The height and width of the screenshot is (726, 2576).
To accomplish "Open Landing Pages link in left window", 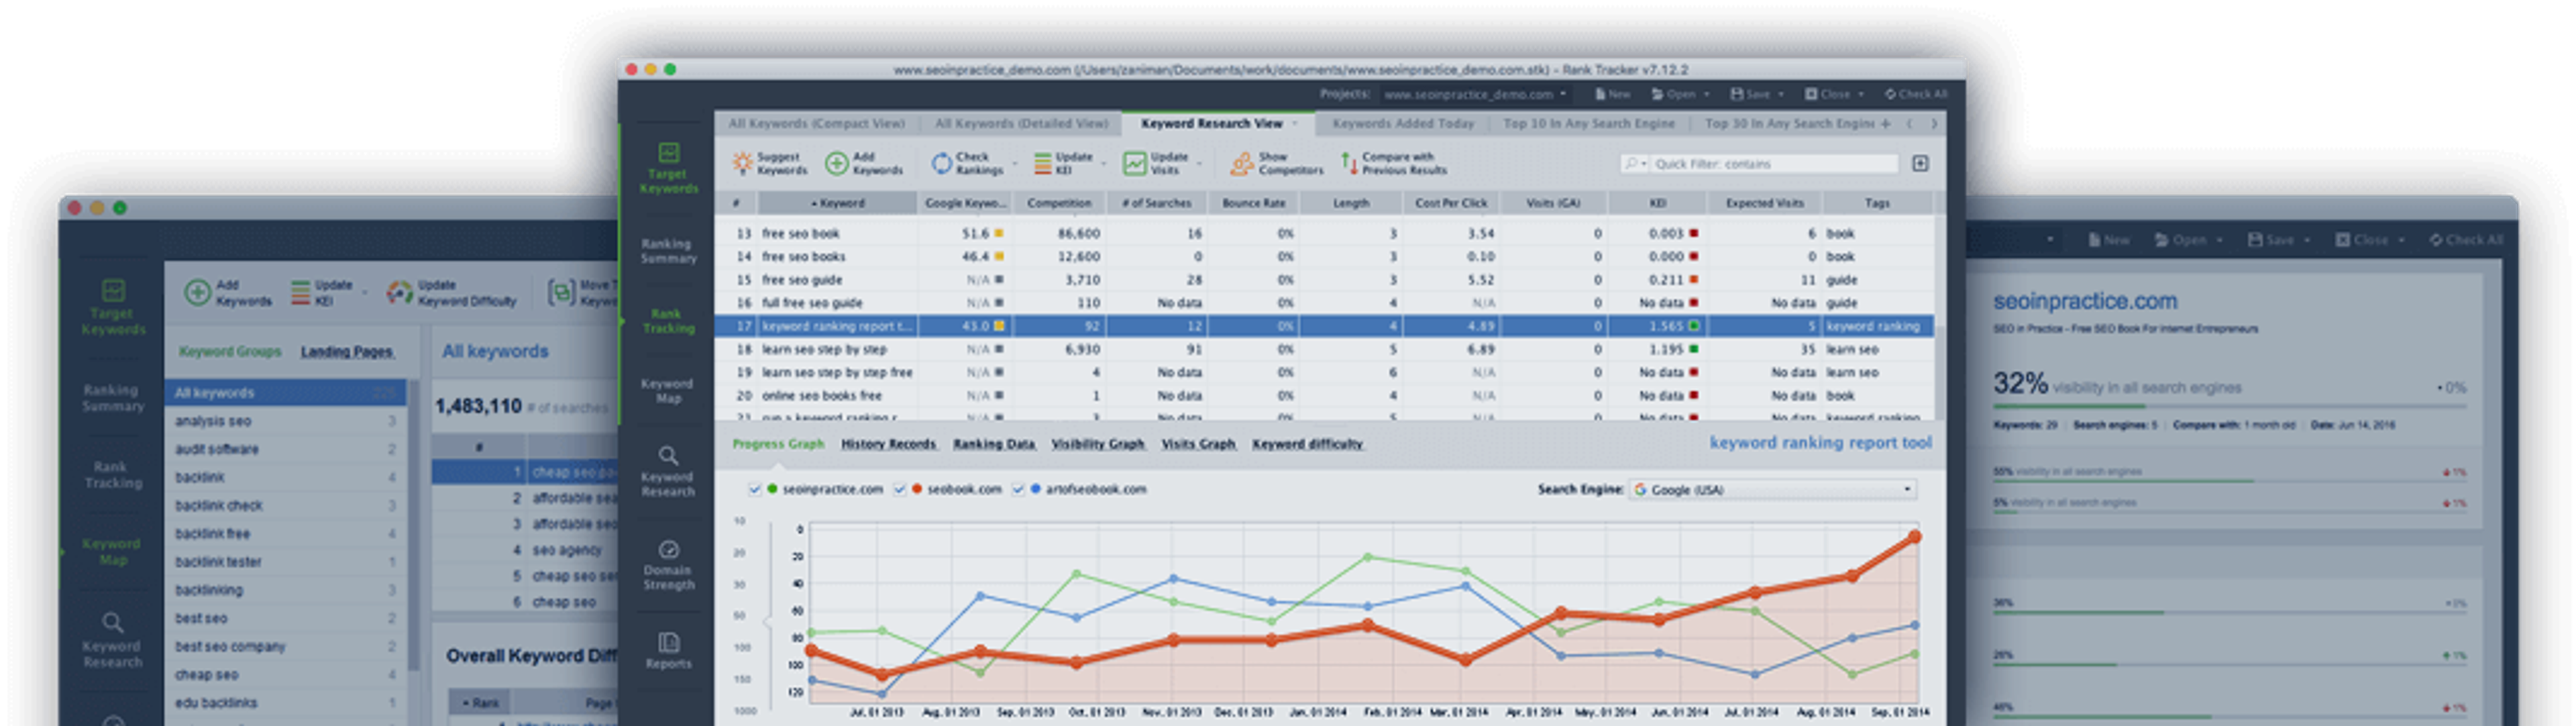I will pyautogui.click(x=347, y=352).
